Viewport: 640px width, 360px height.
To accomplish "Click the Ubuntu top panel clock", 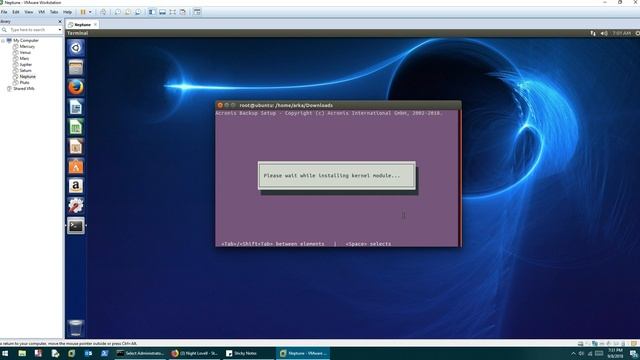I will pos(621,33).
